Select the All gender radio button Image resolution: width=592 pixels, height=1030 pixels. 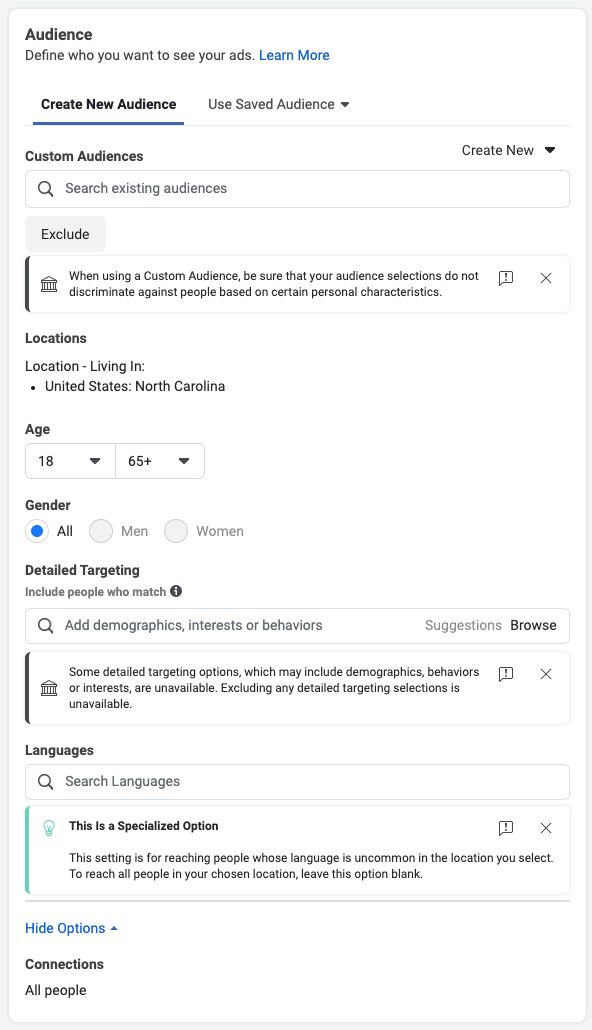coord(37,531)
